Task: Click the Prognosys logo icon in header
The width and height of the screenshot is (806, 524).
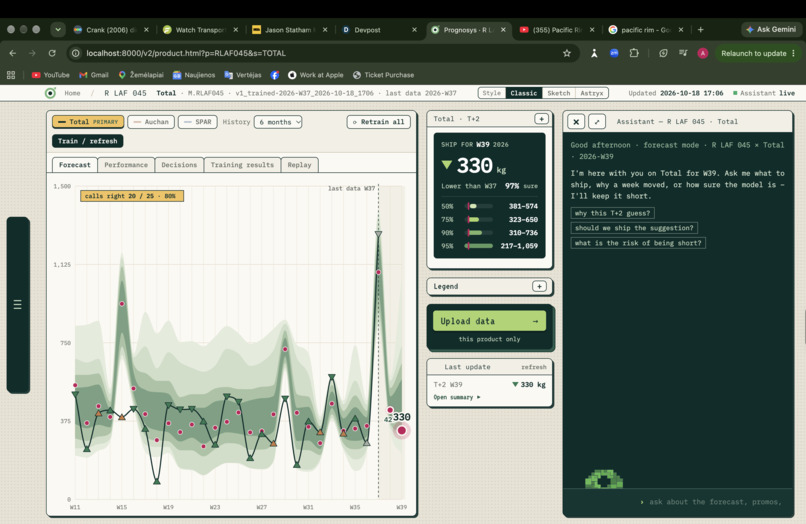Action: point(50,93)
